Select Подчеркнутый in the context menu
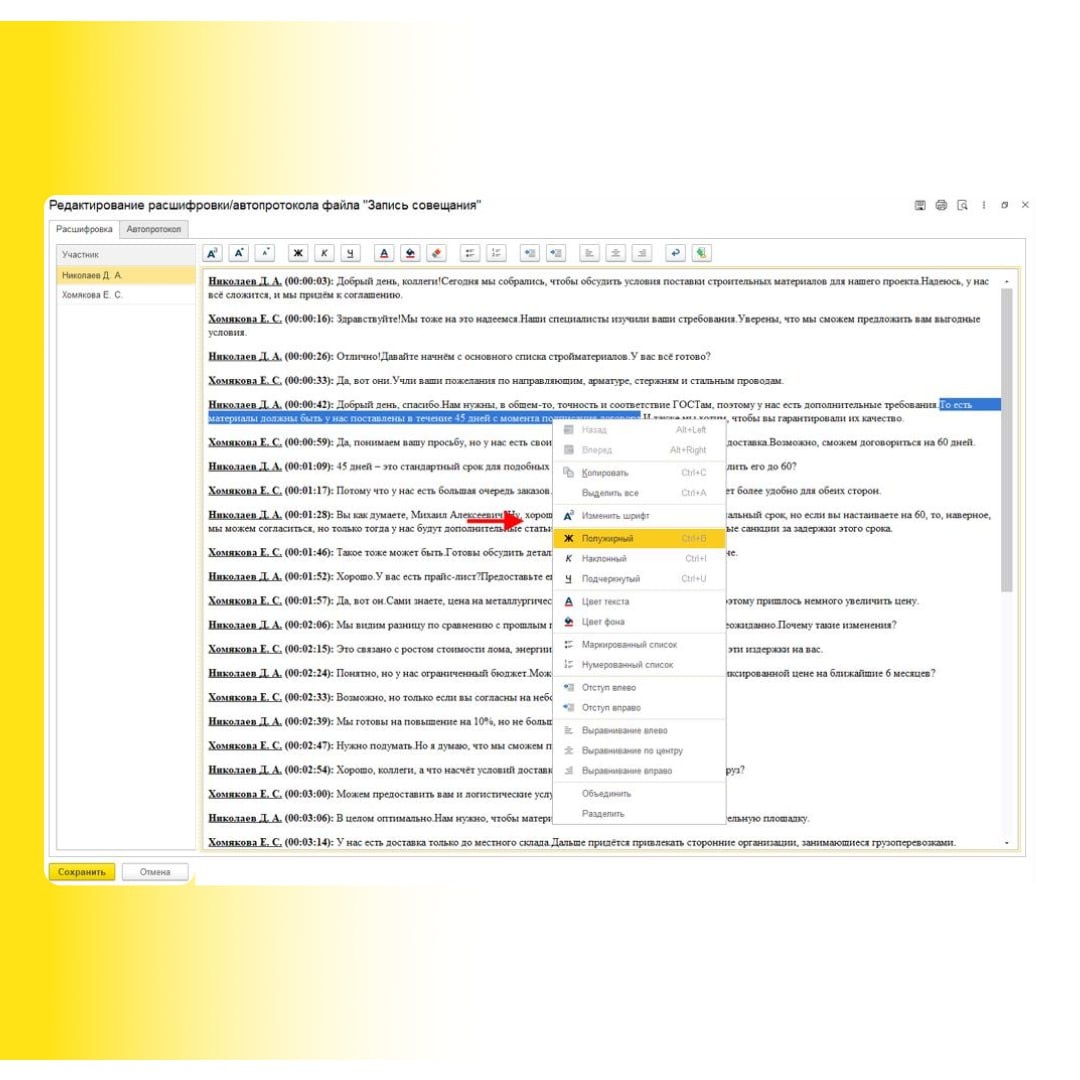The width and height of the screenshot is (1080, 1080). 639,579
